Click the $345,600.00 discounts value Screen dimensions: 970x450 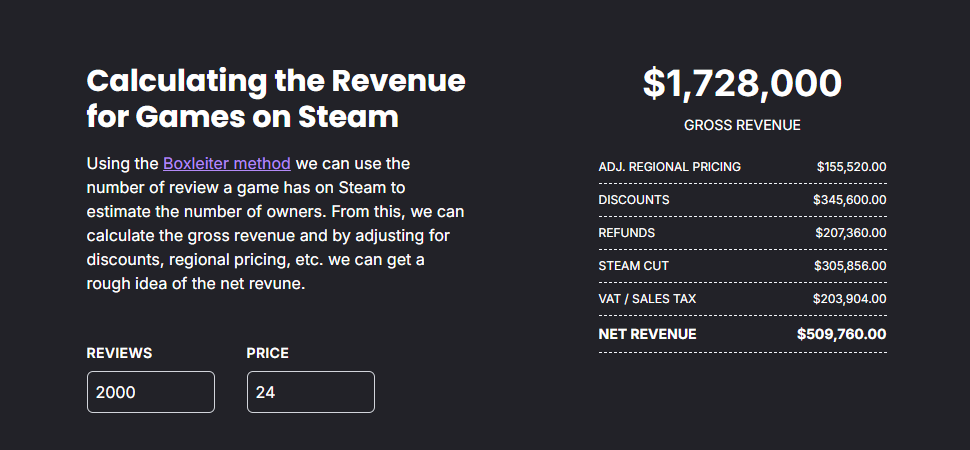(849, 200)
